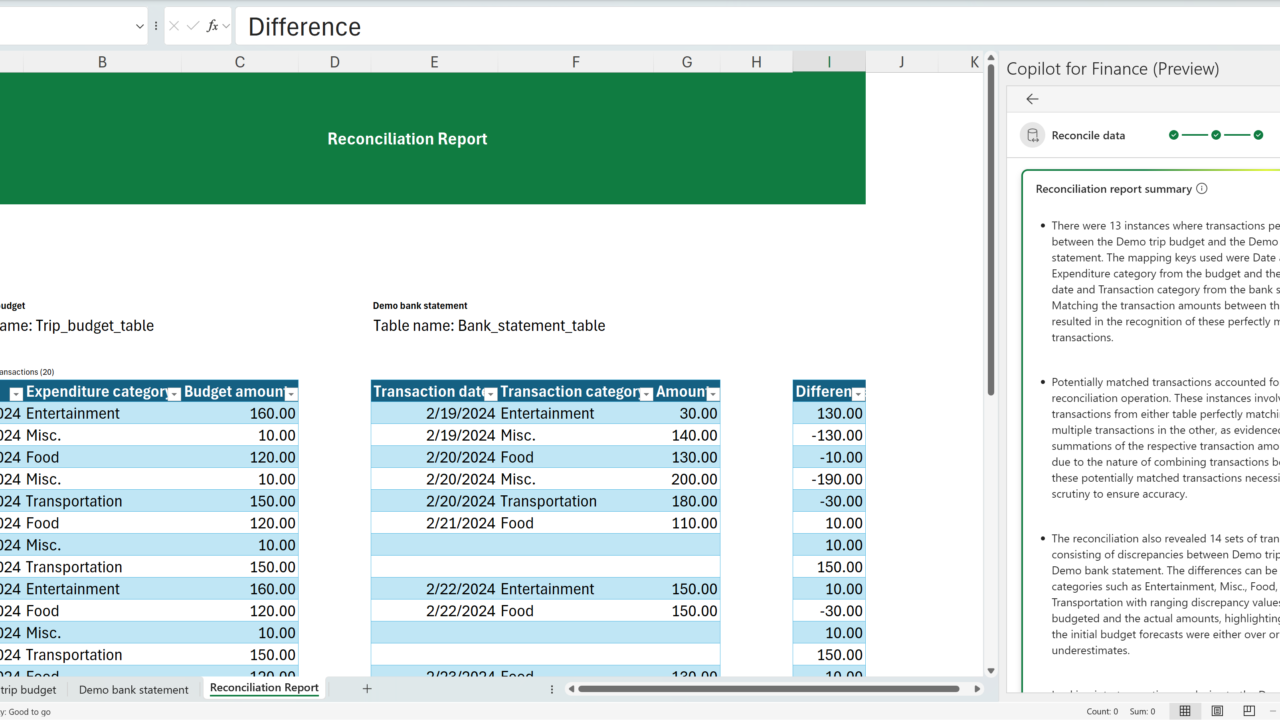This screenshot has width=1280, height=720.
Task: Open the Budget amount filter dropdown
Action: (x=290, y=393)
